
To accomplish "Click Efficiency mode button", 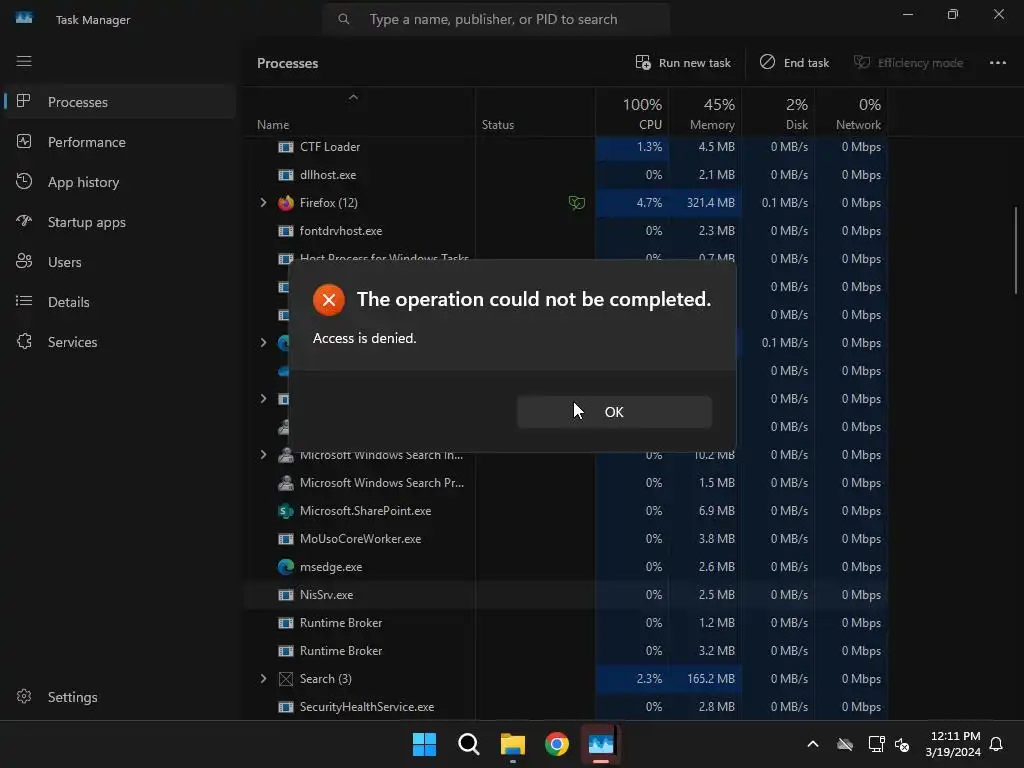I will pos(908,63).
